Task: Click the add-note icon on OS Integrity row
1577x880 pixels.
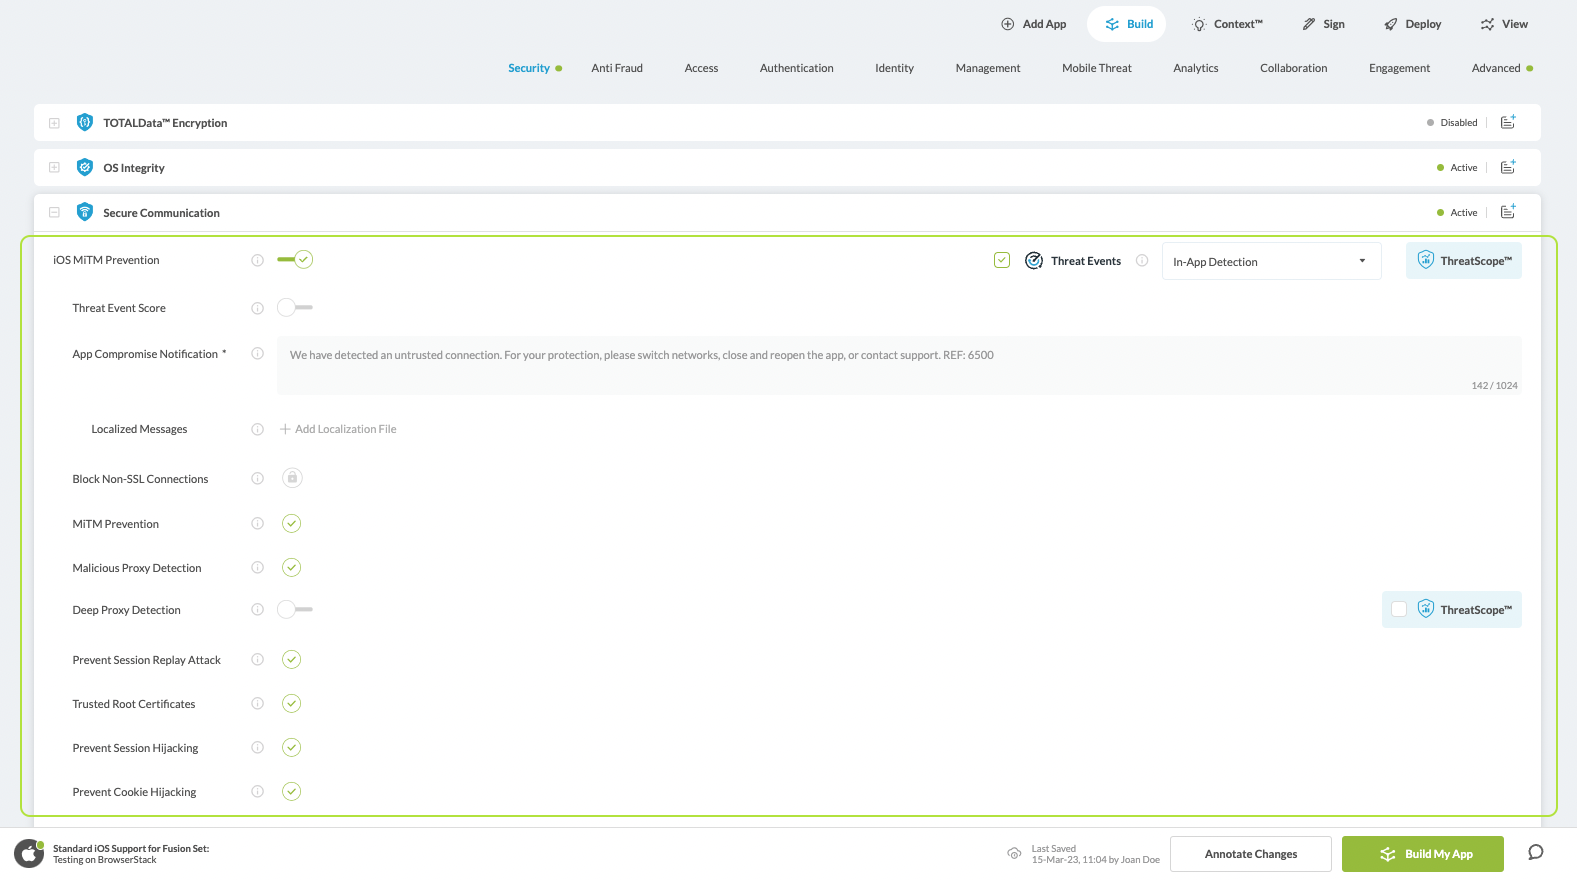Action: pos(1508,167)
